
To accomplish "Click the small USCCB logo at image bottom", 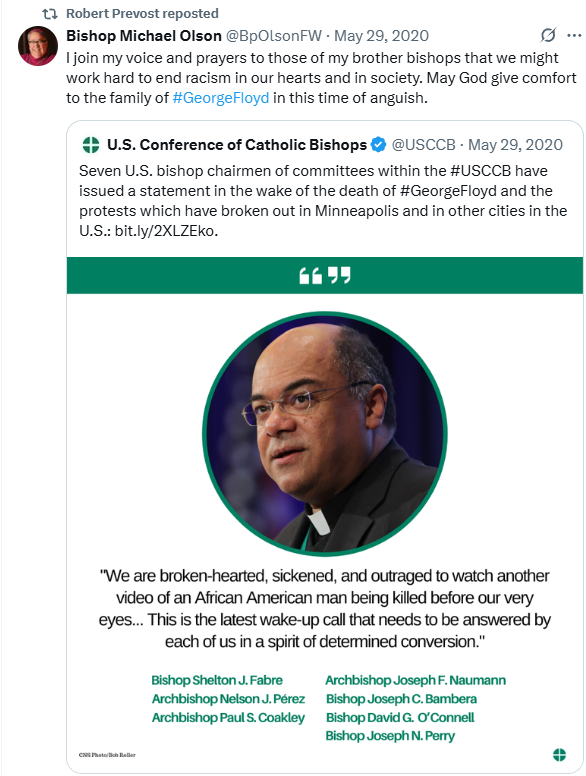I will 559,755.
